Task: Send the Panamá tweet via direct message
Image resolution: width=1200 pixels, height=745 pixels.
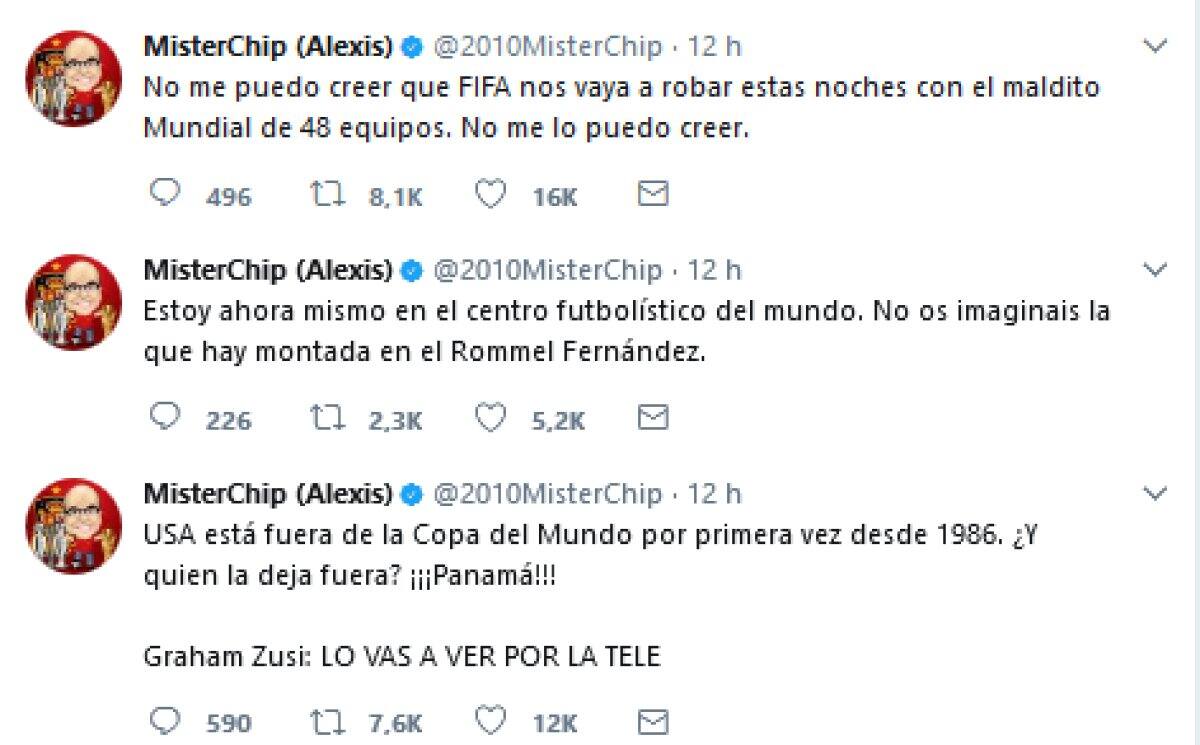Action: (652, 720)
